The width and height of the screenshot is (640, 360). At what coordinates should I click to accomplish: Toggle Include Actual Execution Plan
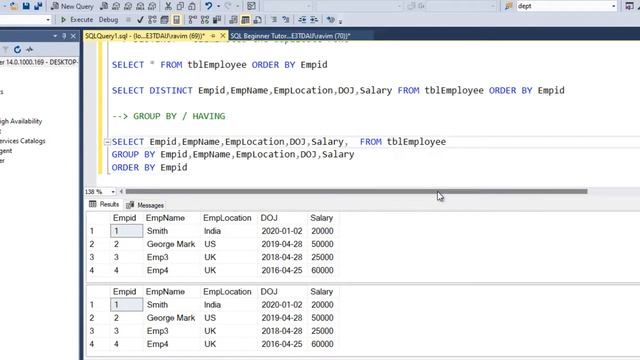coord(193,20)
